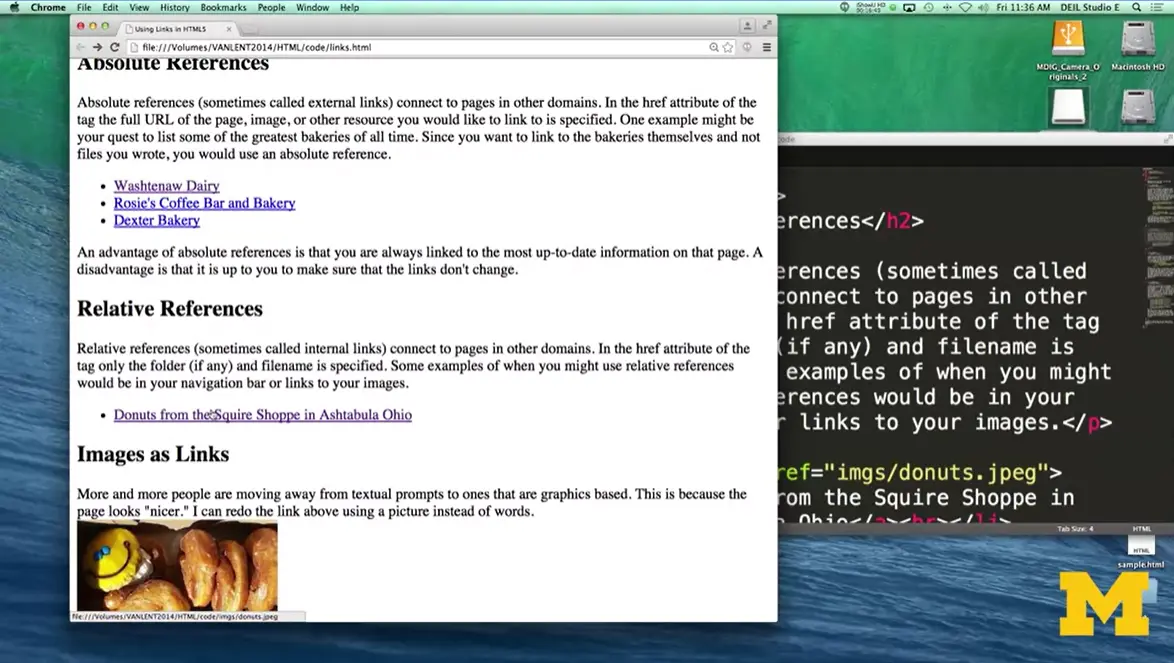
Task: Open the Bookmarks menu
Action: [223, 7]
